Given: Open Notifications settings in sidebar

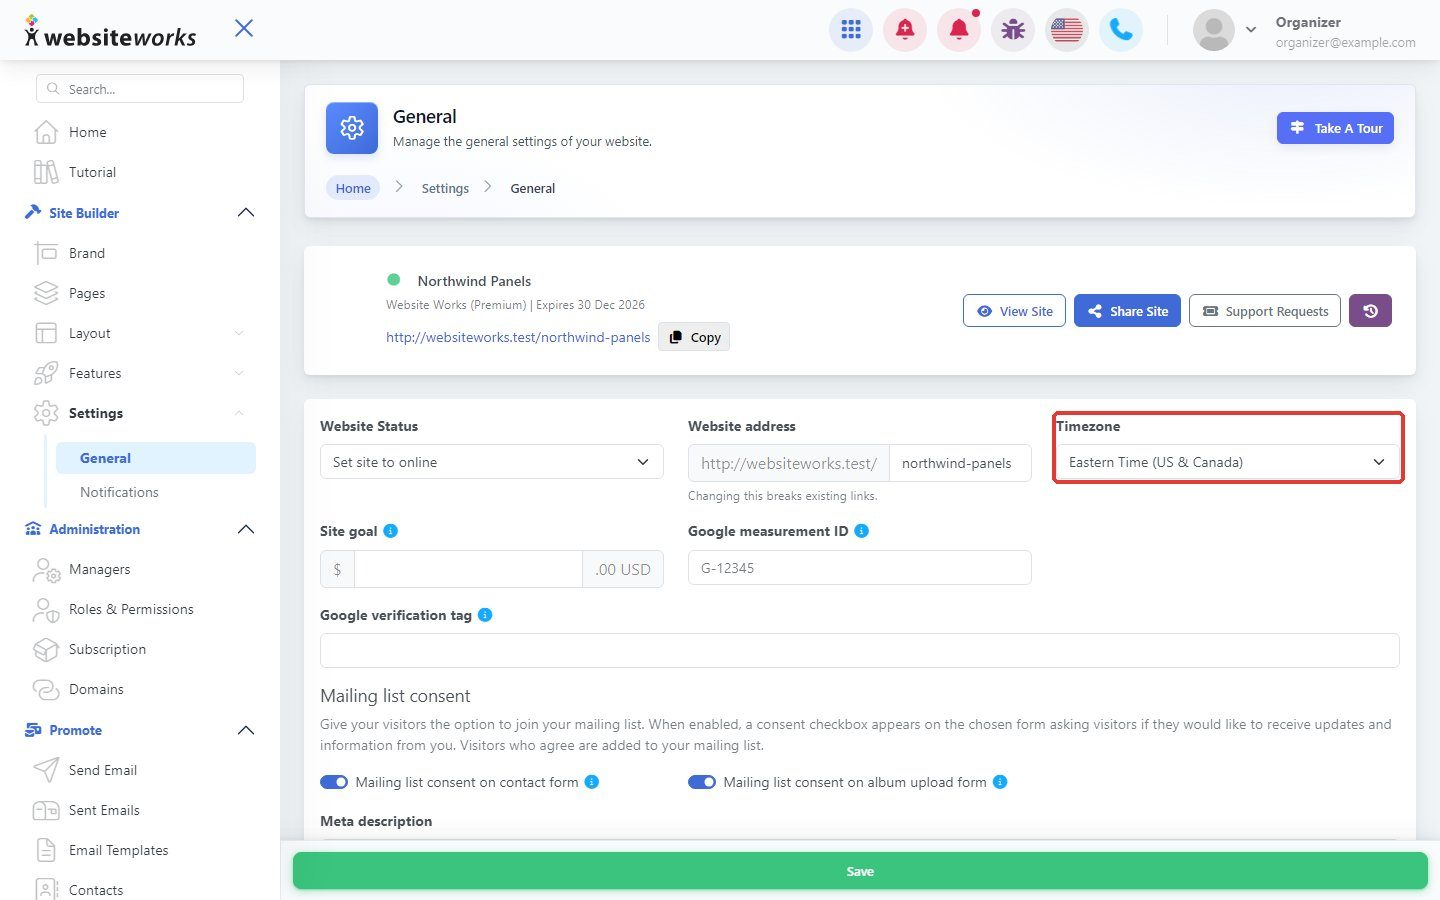Looking at the screenshot, I should [x=119, y=492].
